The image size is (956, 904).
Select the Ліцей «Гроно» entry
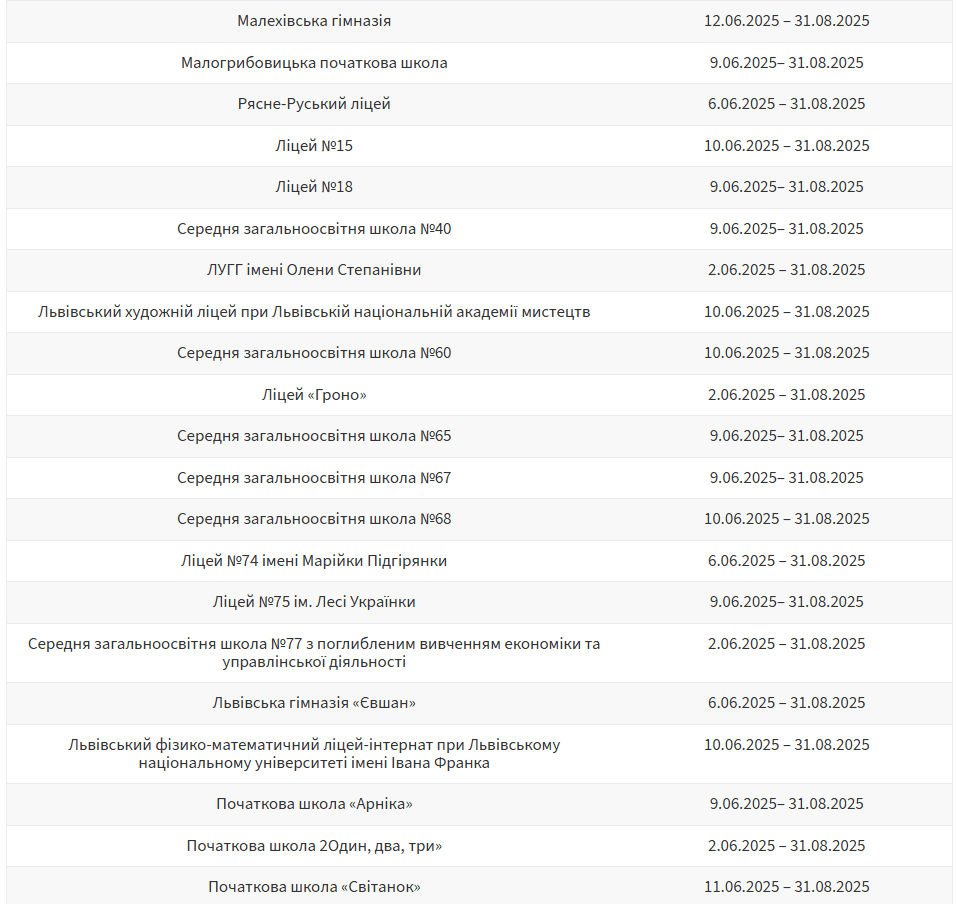click(314, 394)
